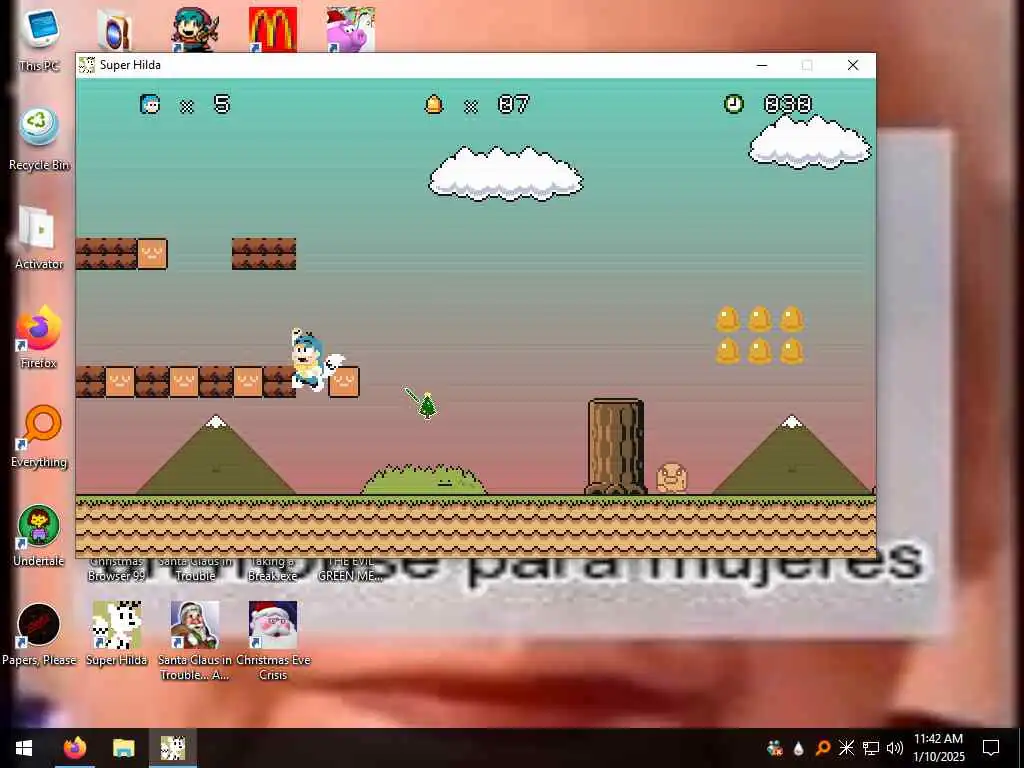
Task: Click the 'Christmas Browser 99' desktop label
Action: (116, 569)
